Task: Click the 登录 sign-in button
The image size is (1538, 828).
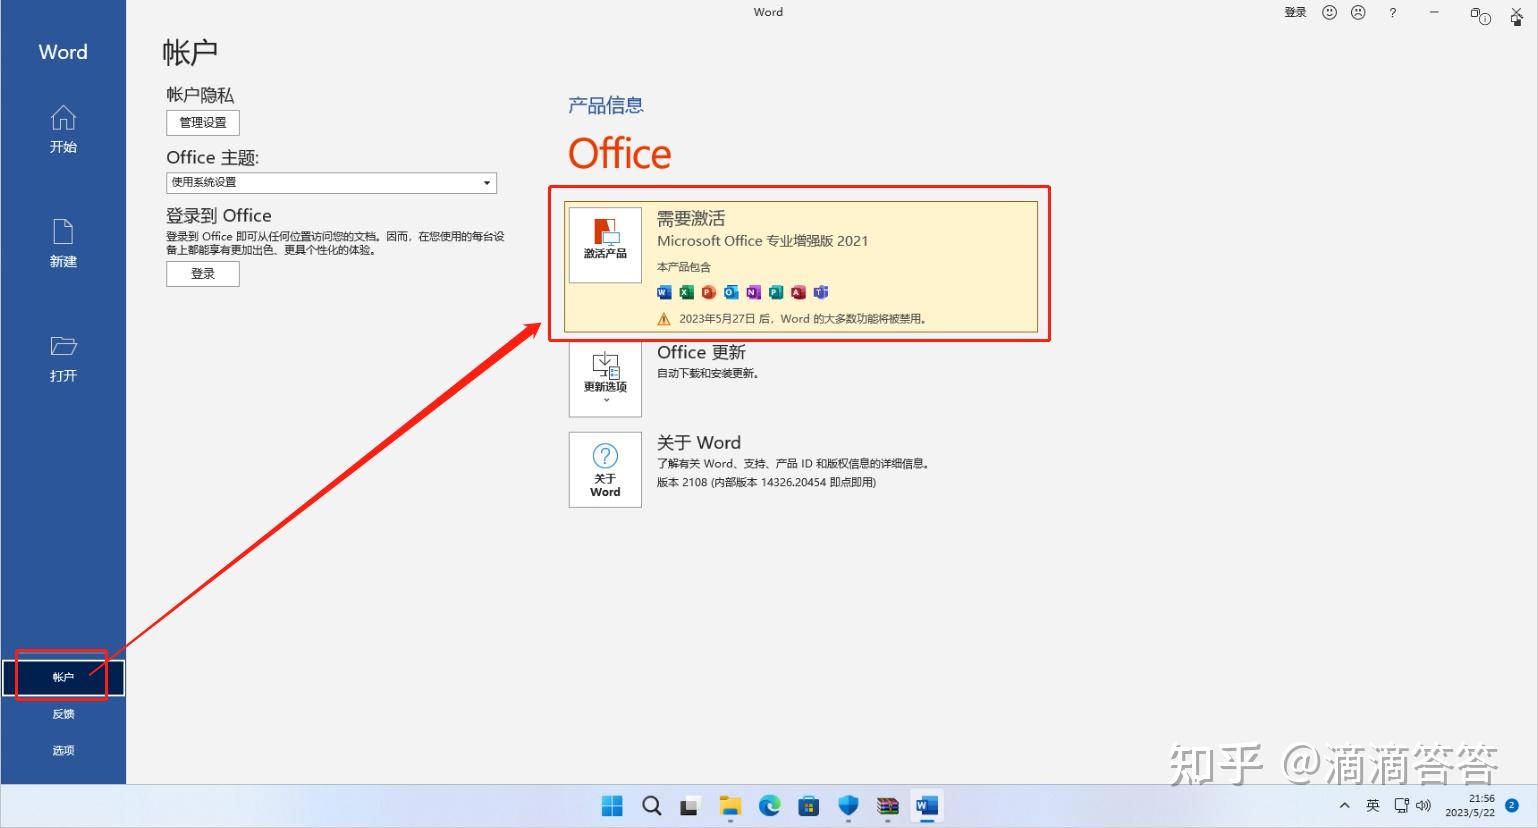Action: tap(202, 273)
